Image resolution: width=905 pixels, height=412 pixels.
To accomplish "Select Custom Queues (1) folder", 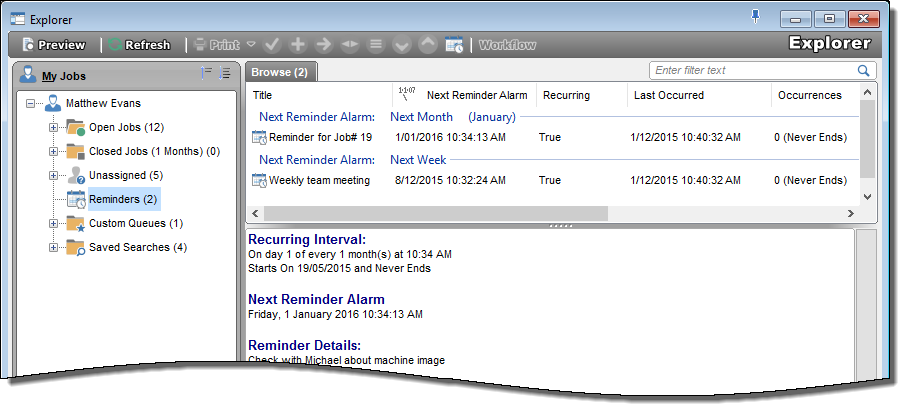I will (x=136, y=223).
